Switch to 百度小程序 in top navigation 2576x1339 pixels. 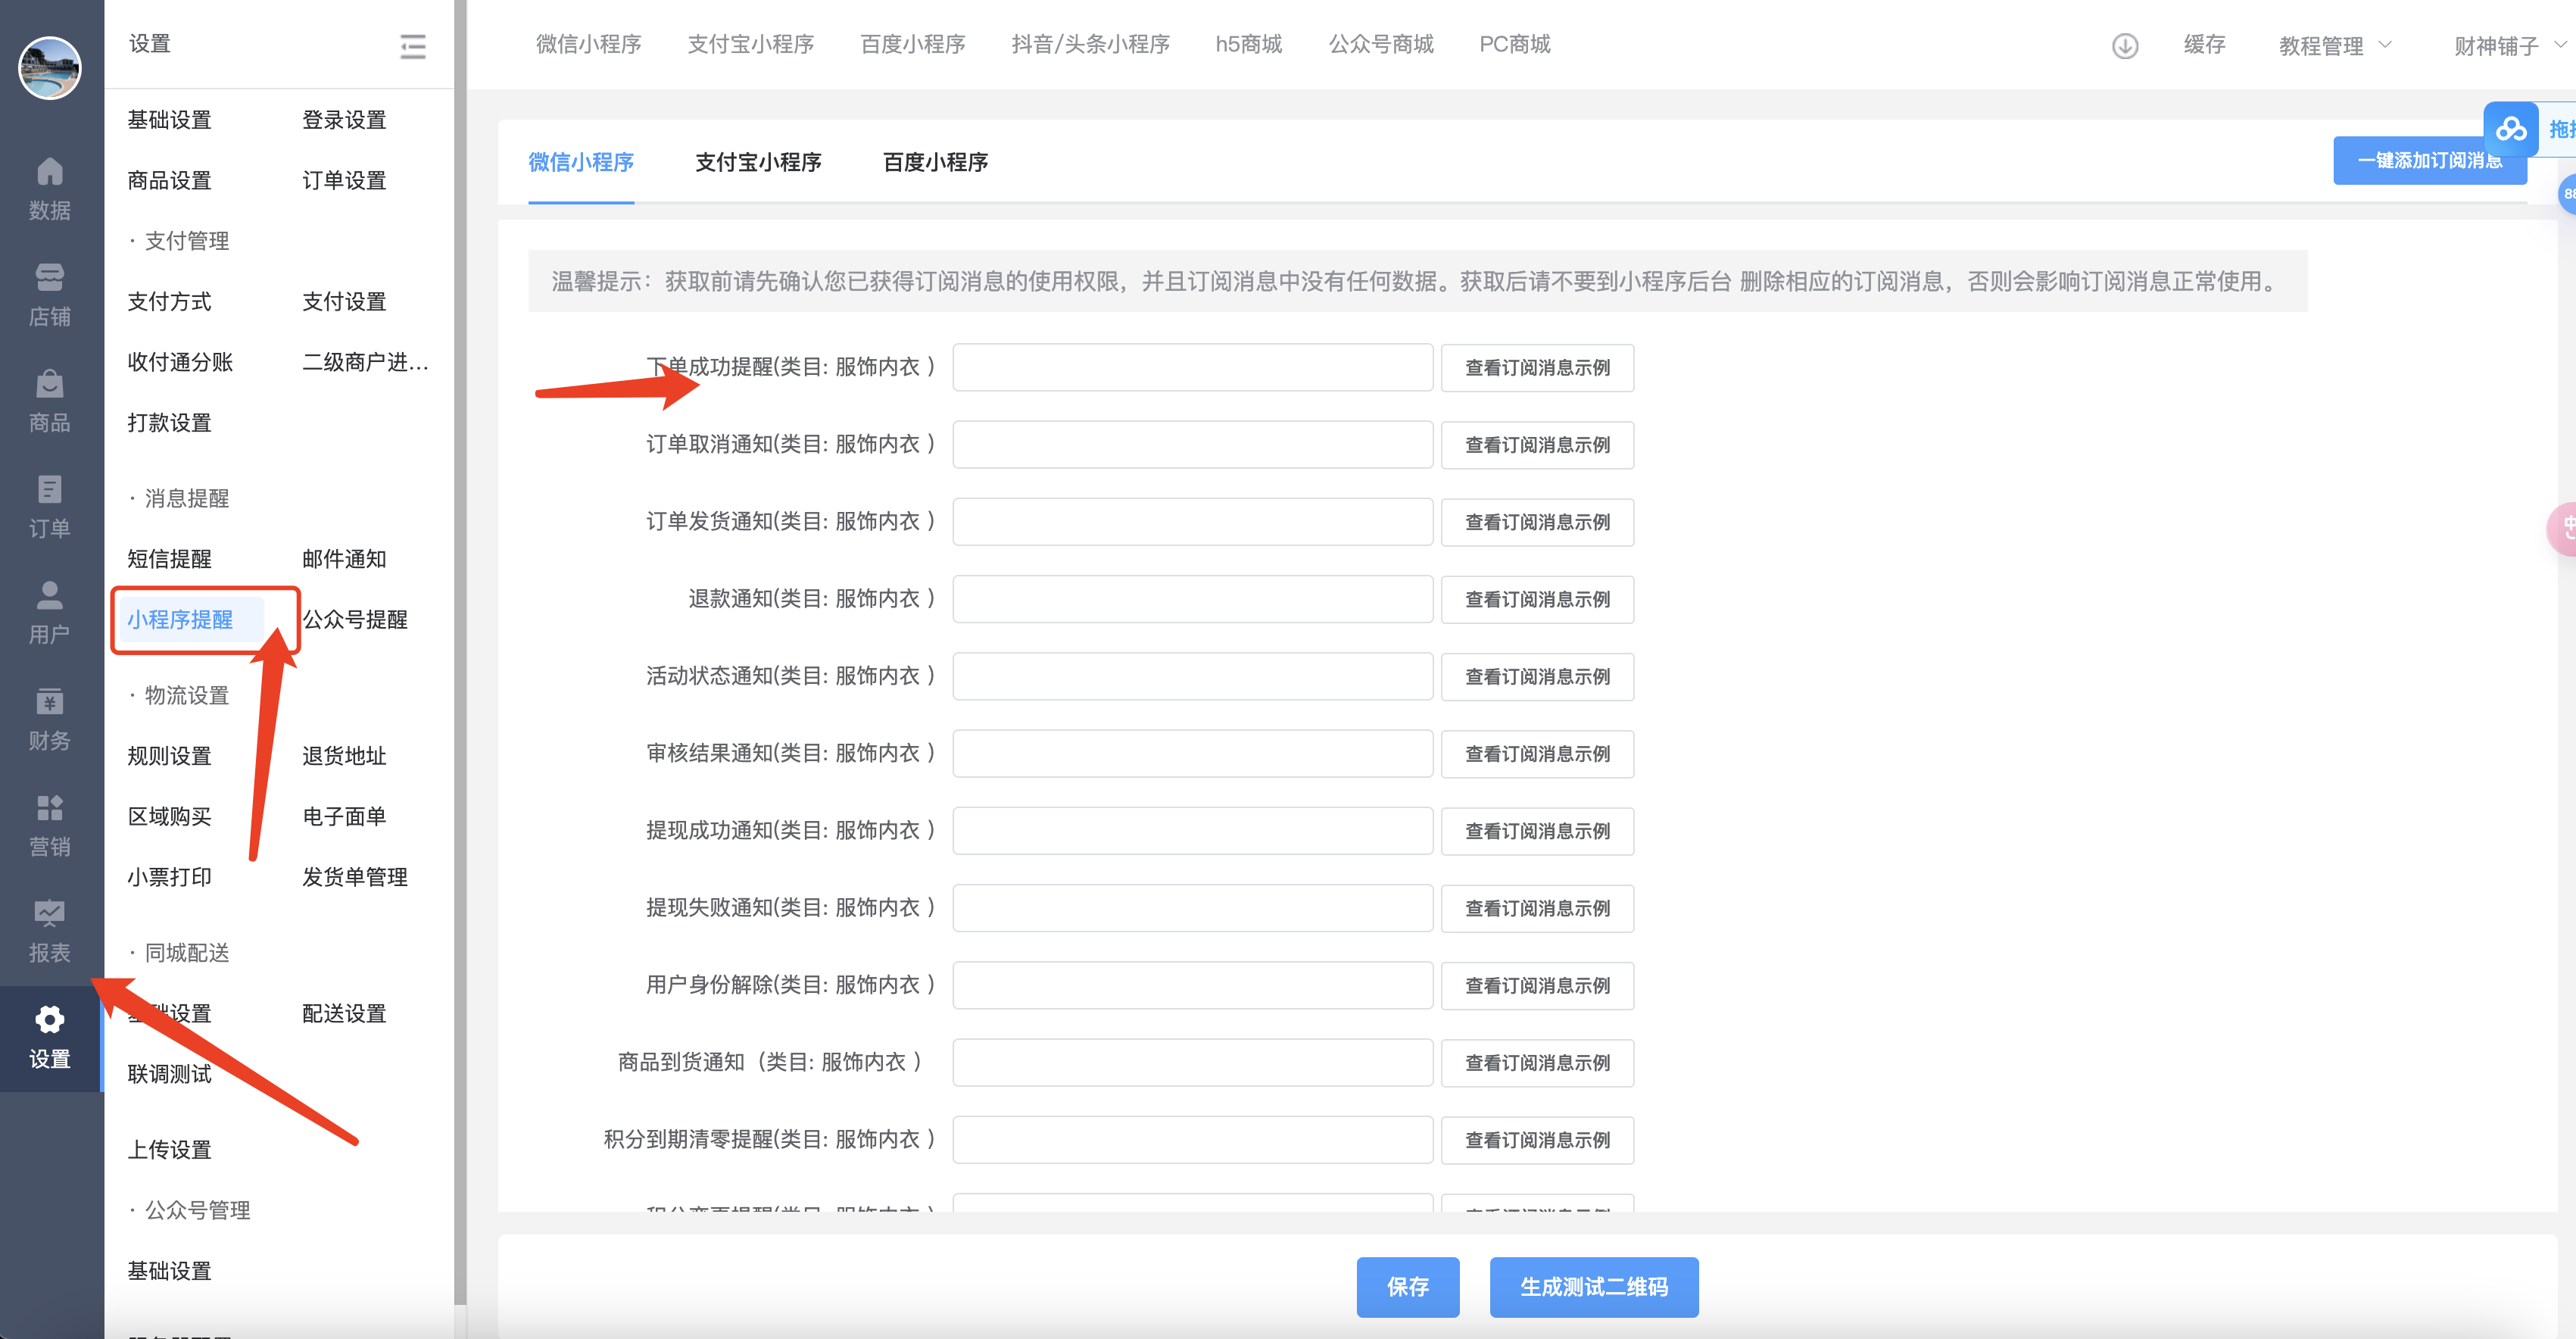[913, 44]
